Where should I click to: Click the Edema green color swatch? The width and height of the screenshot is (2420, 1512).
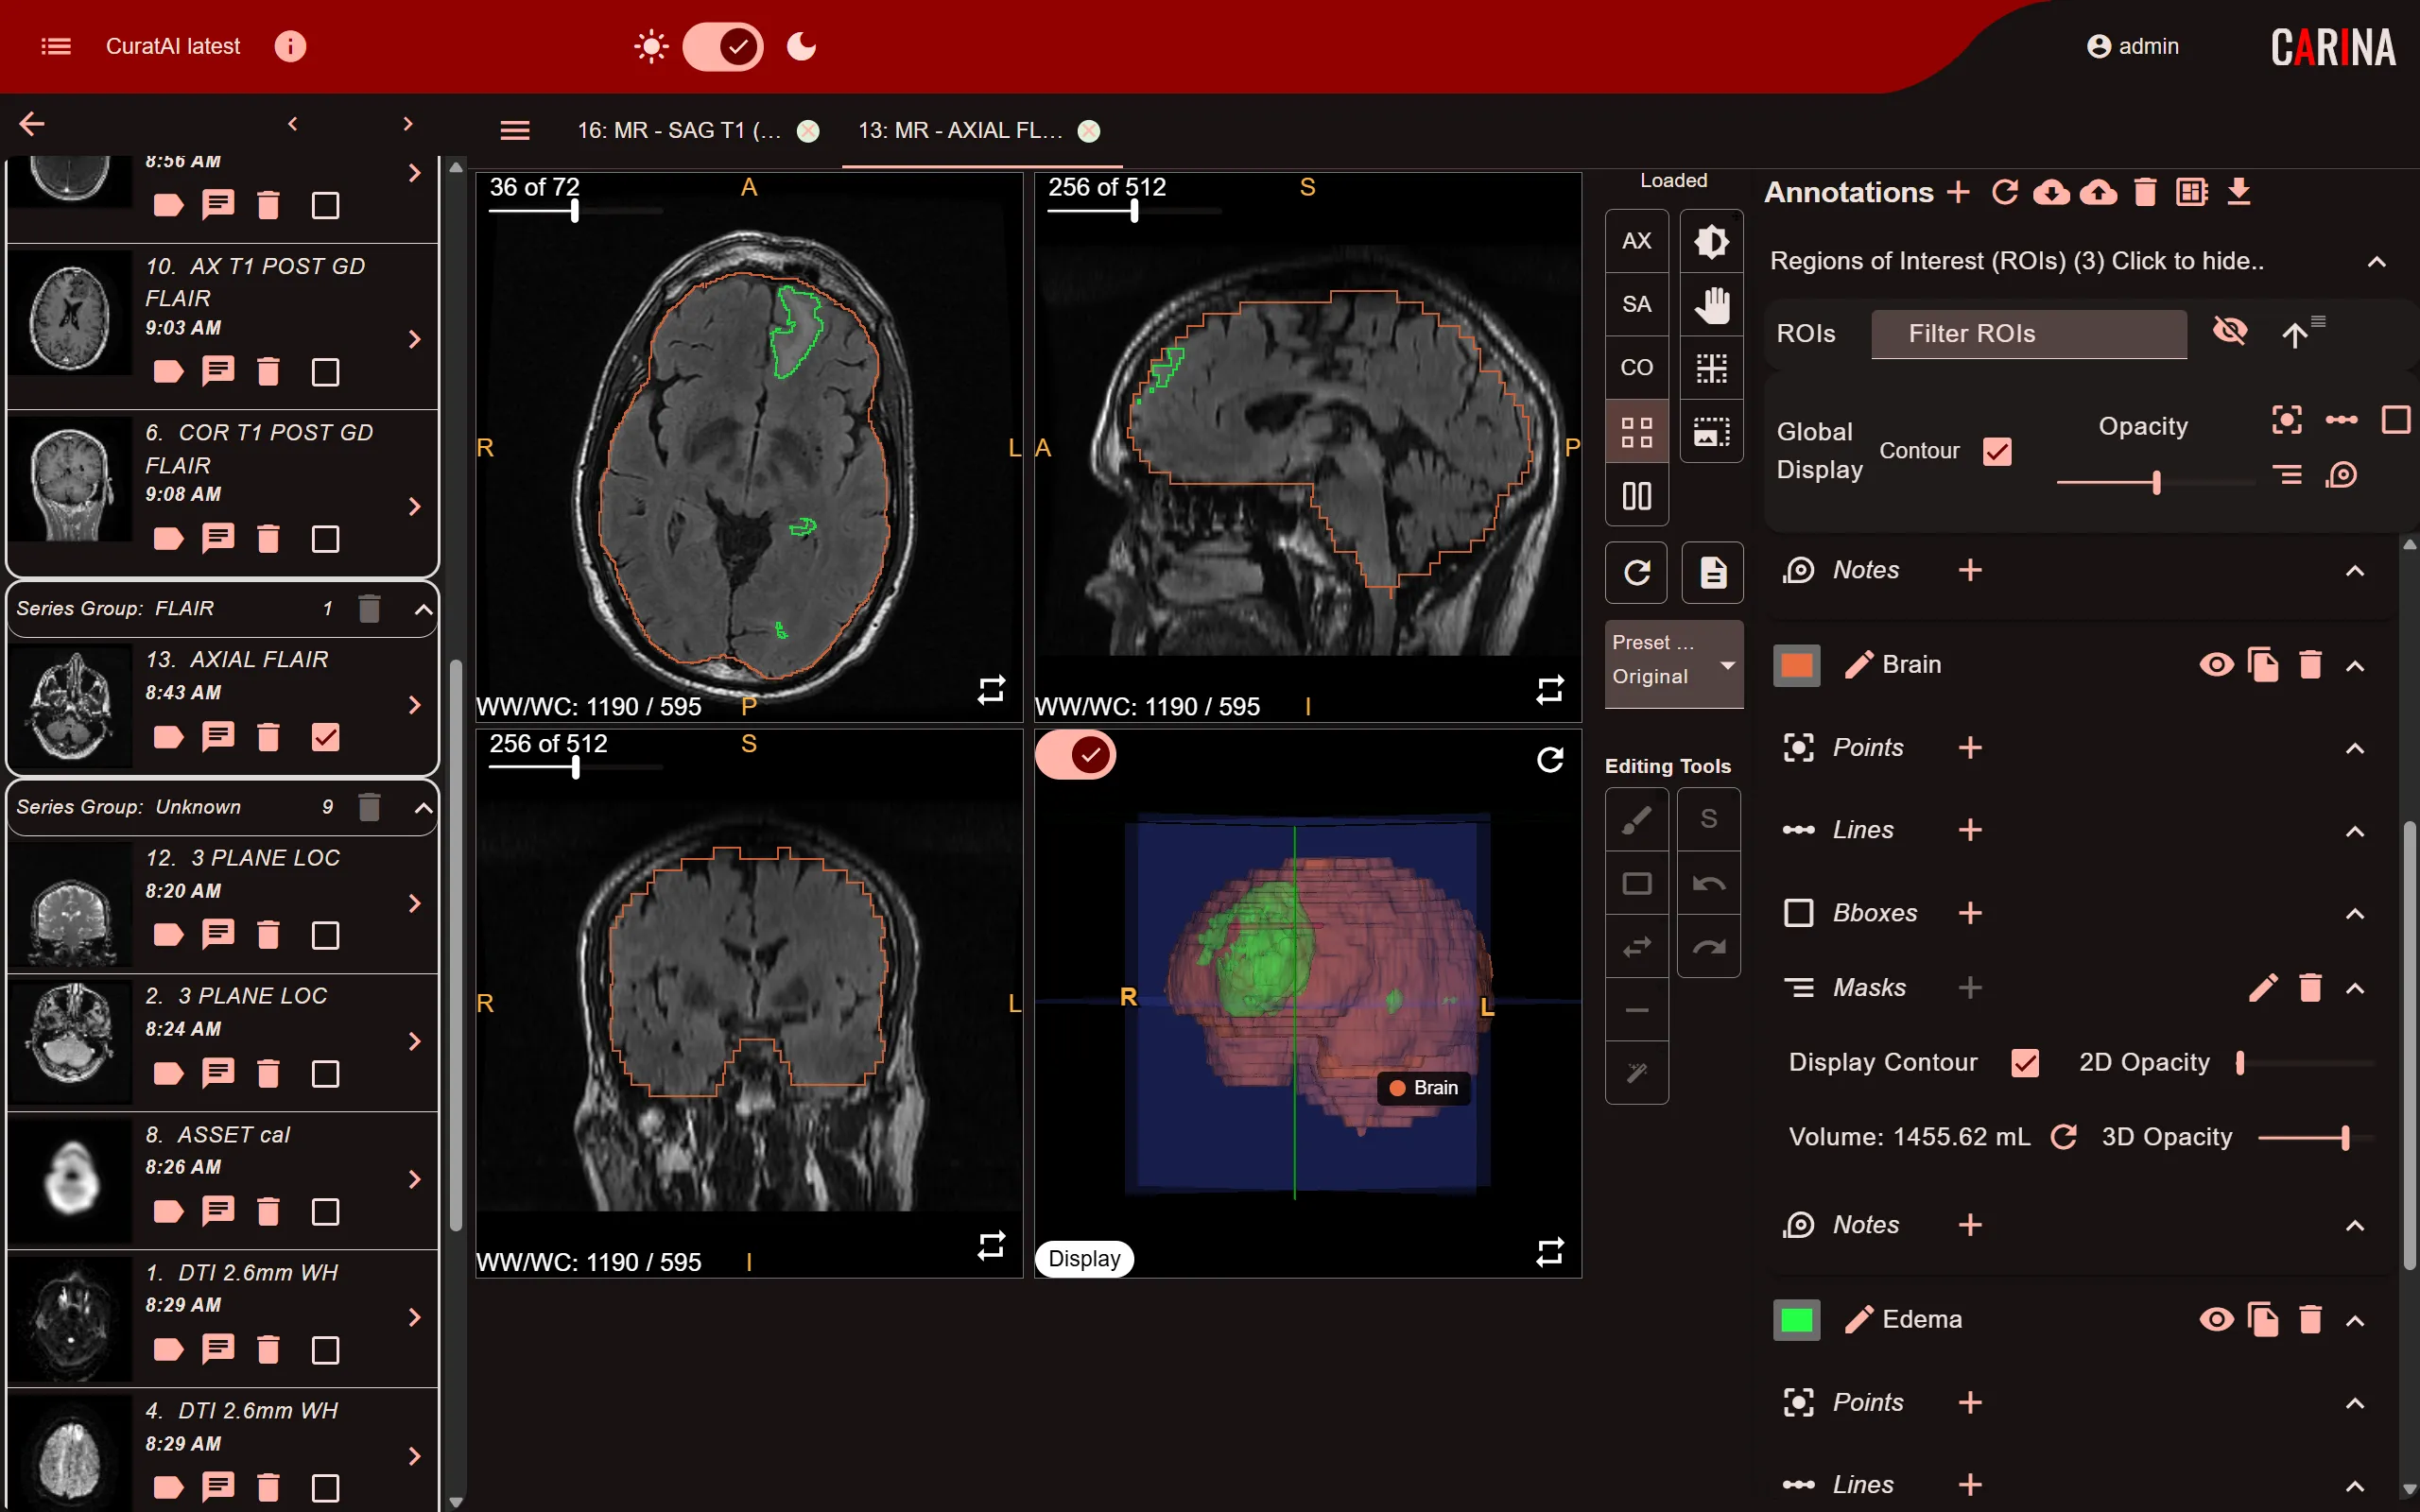point(1796,1320)
